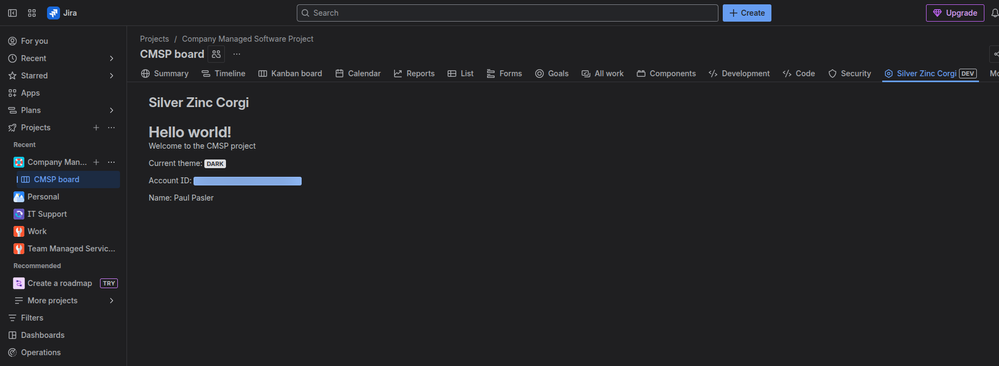Click the CMSP board title
999x366 pixels.
click(x=172, y=54)
